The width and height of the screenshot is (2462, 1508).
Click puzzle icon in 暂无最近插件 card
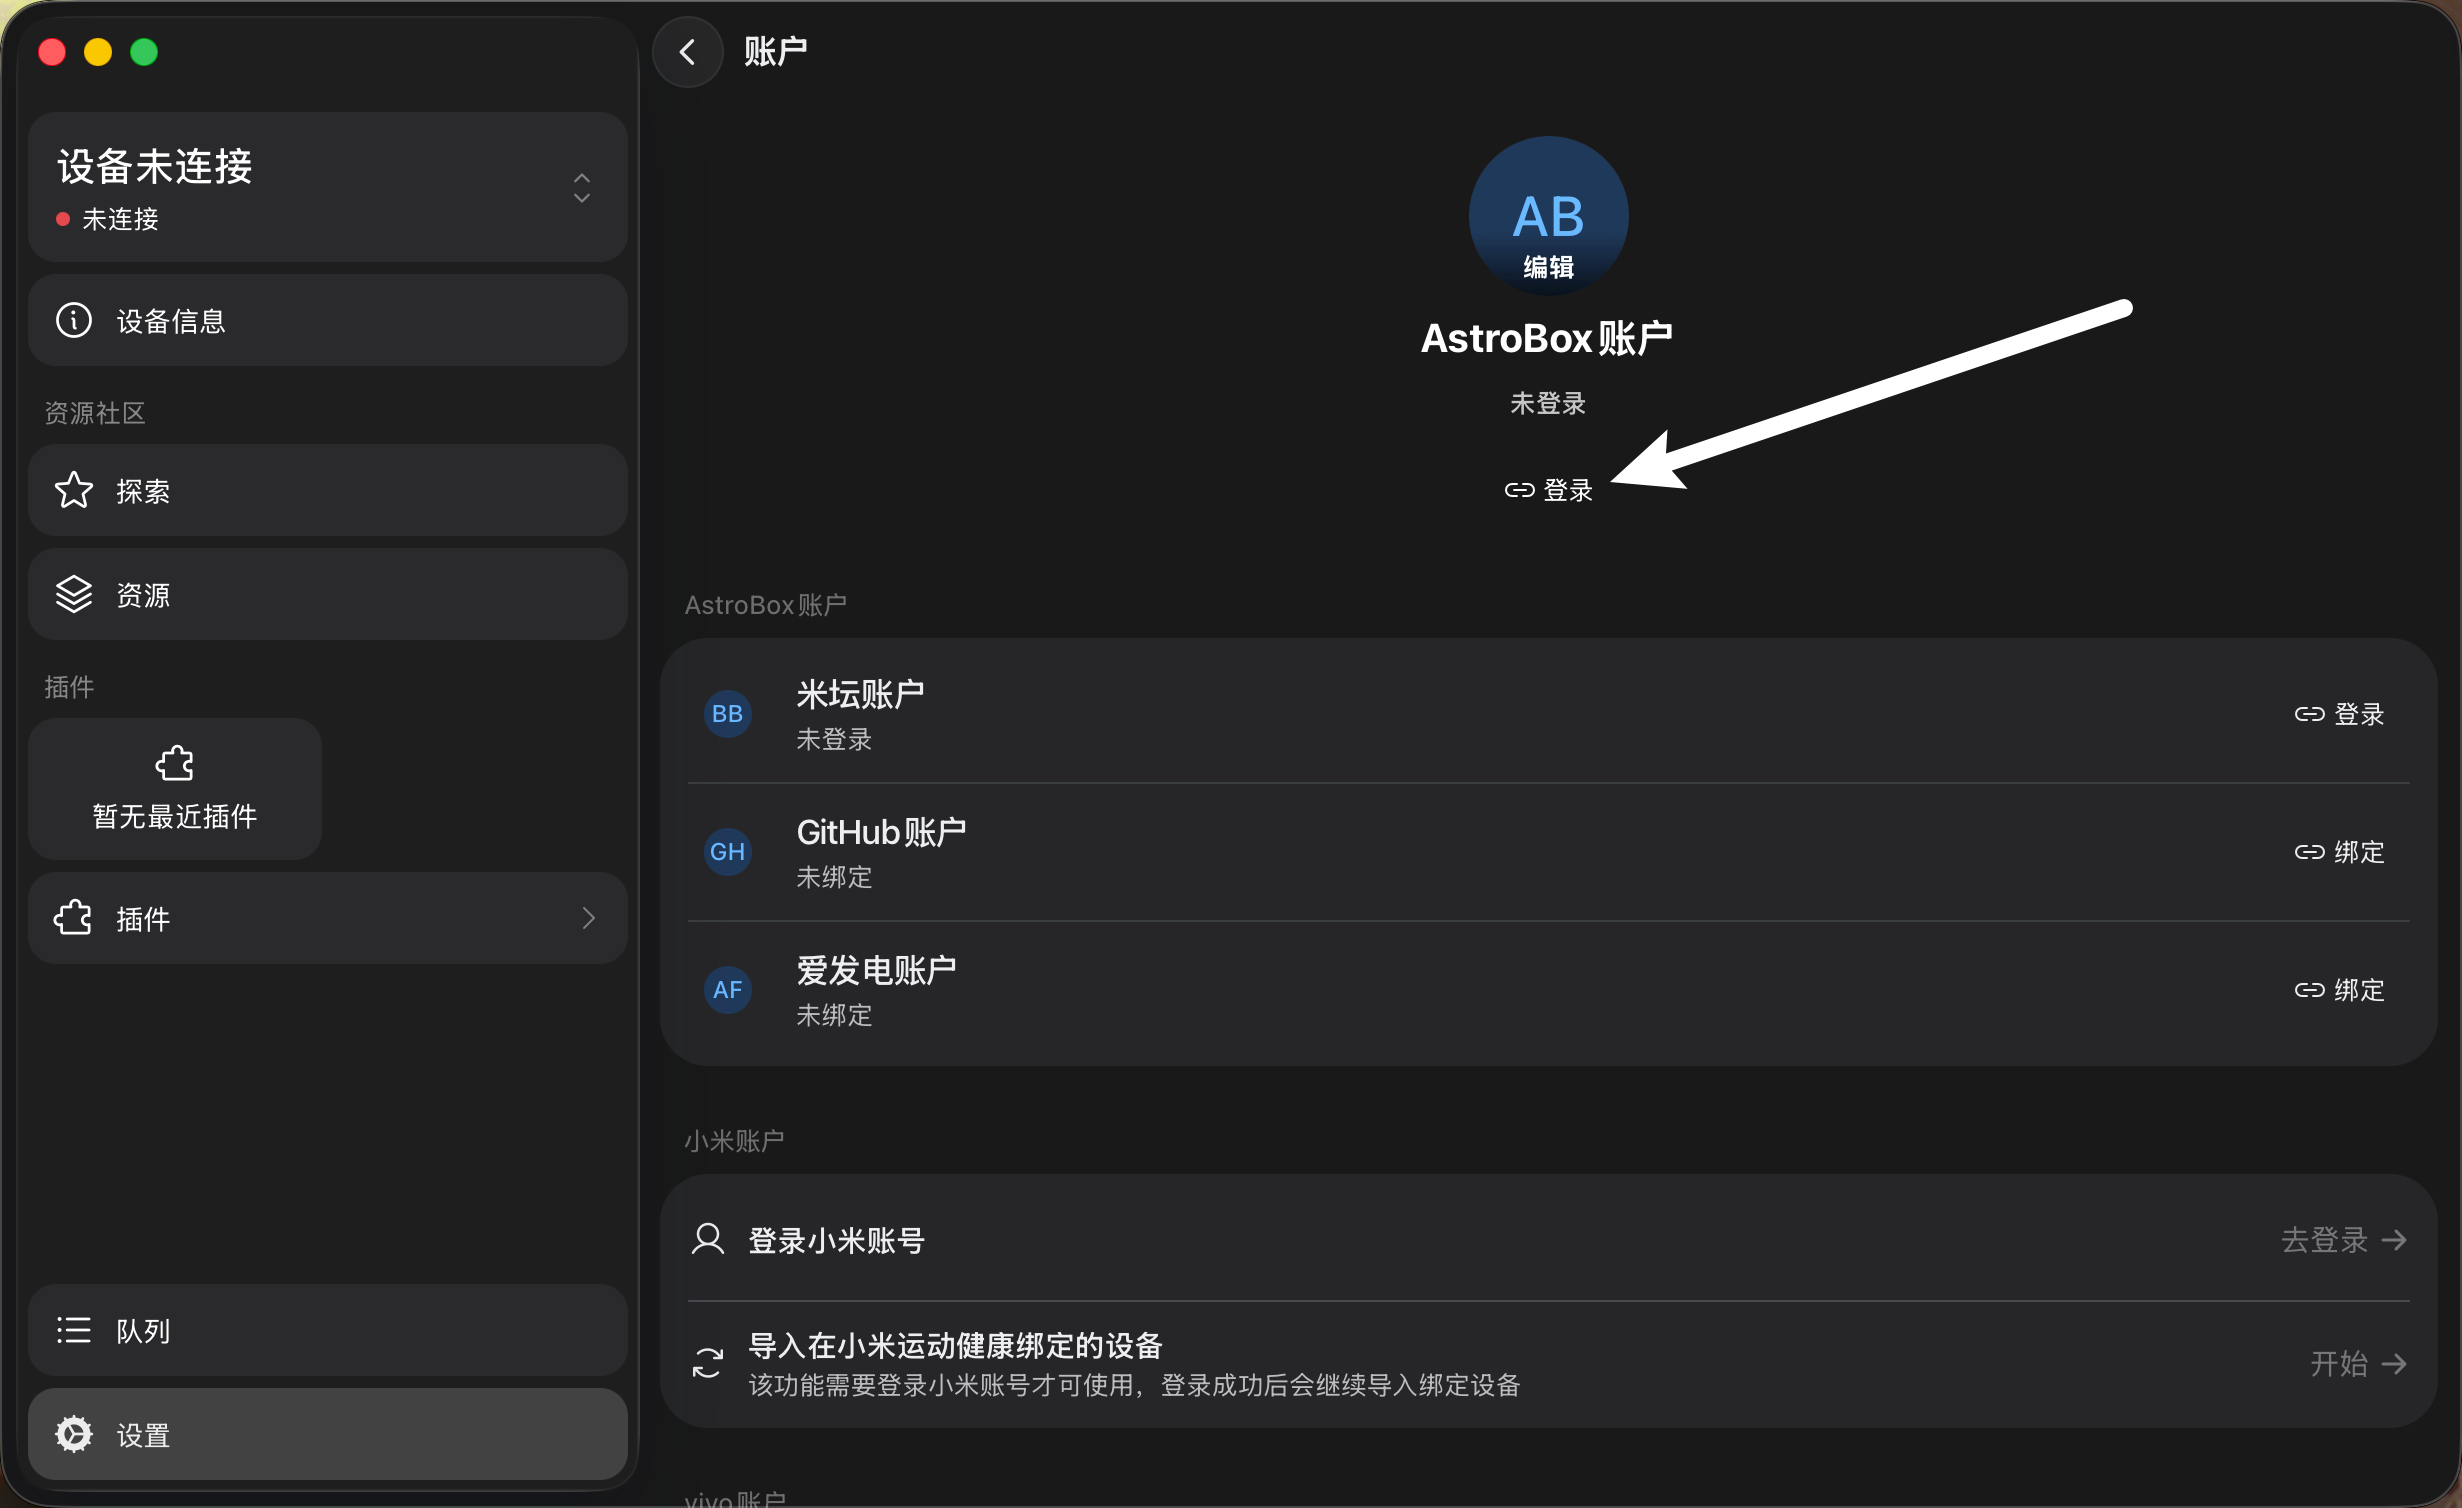point(175,764)
